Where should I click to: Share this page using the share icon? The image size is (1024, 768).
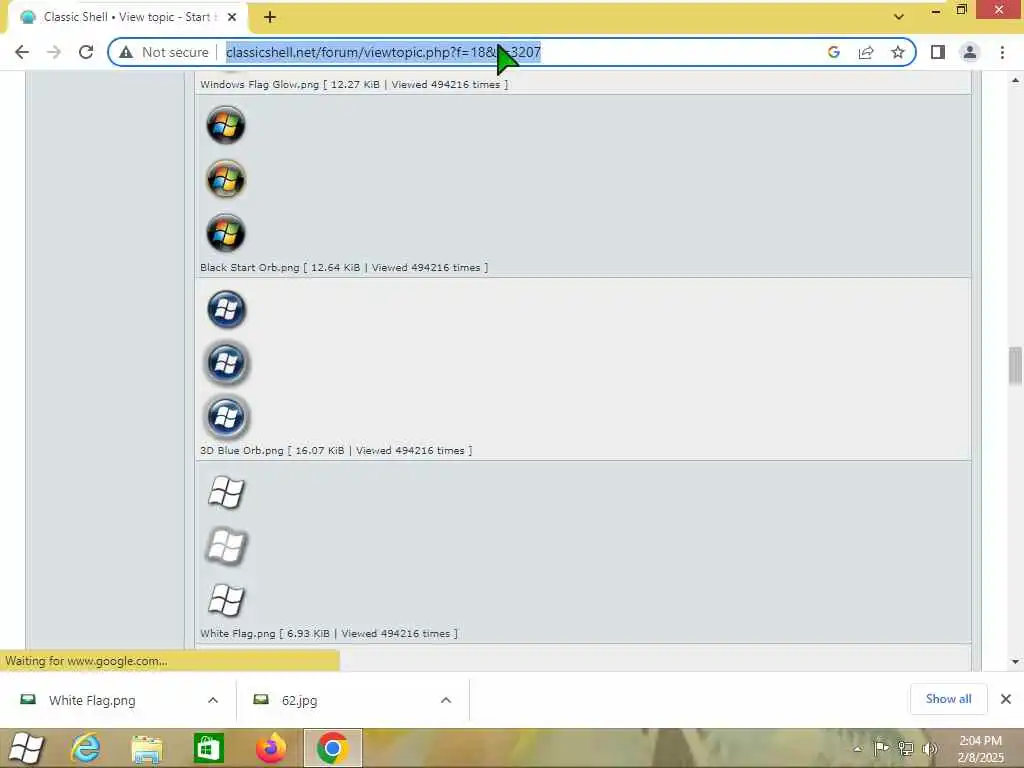pyautogui.click(x=866, y=52)
